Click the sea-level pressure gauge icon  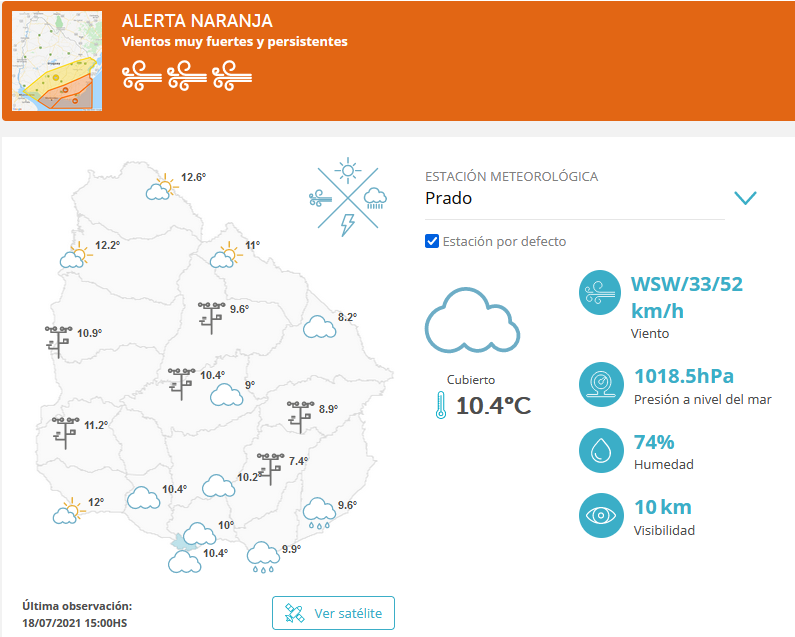602,384
